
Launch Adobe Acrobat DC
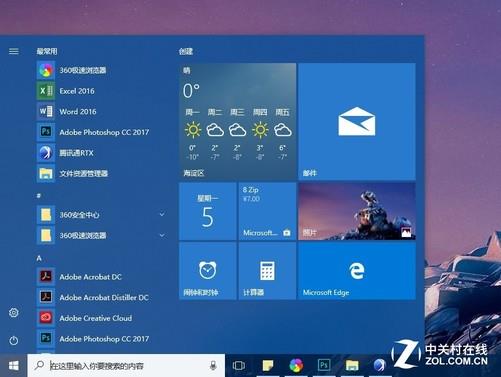[102, 277]
